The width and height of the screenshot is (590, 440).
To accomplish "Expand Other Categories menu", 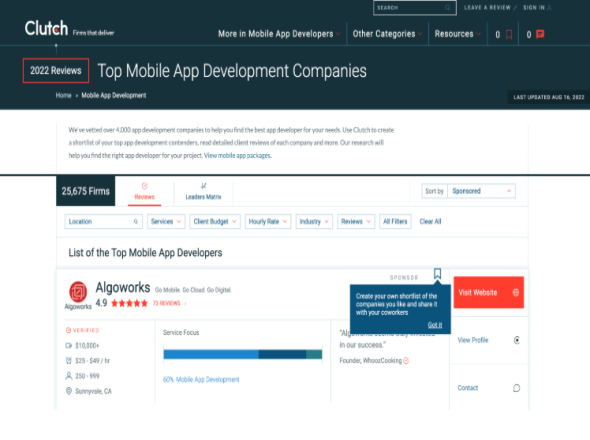I will 387,34.
